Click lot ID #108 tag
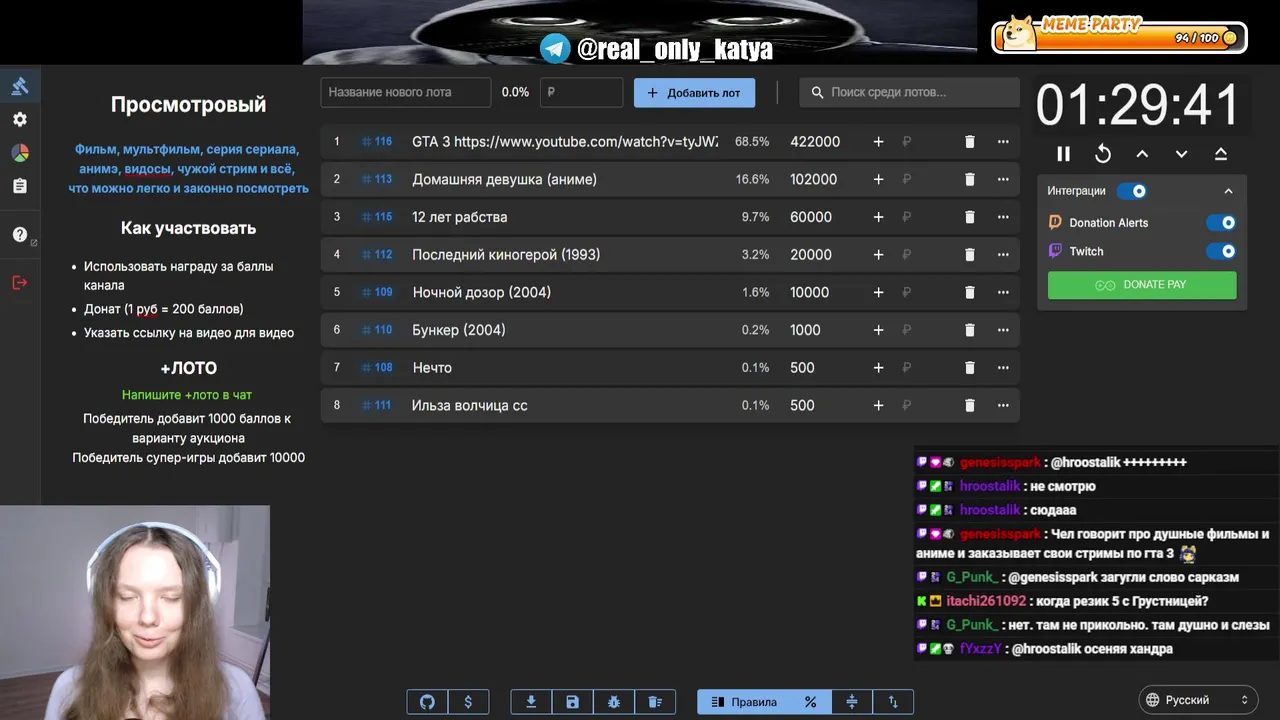The height and width of the screenshot is (720, 1280). tap(377, 368)
